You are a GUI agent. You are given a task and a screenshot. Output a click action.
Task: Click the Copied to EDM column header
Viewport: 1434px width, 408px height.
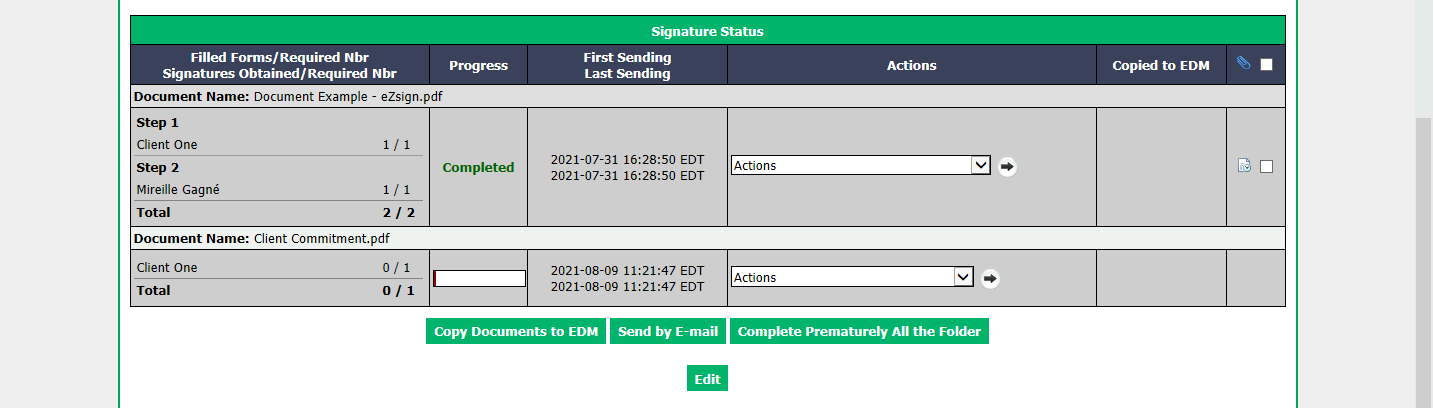1161,65
